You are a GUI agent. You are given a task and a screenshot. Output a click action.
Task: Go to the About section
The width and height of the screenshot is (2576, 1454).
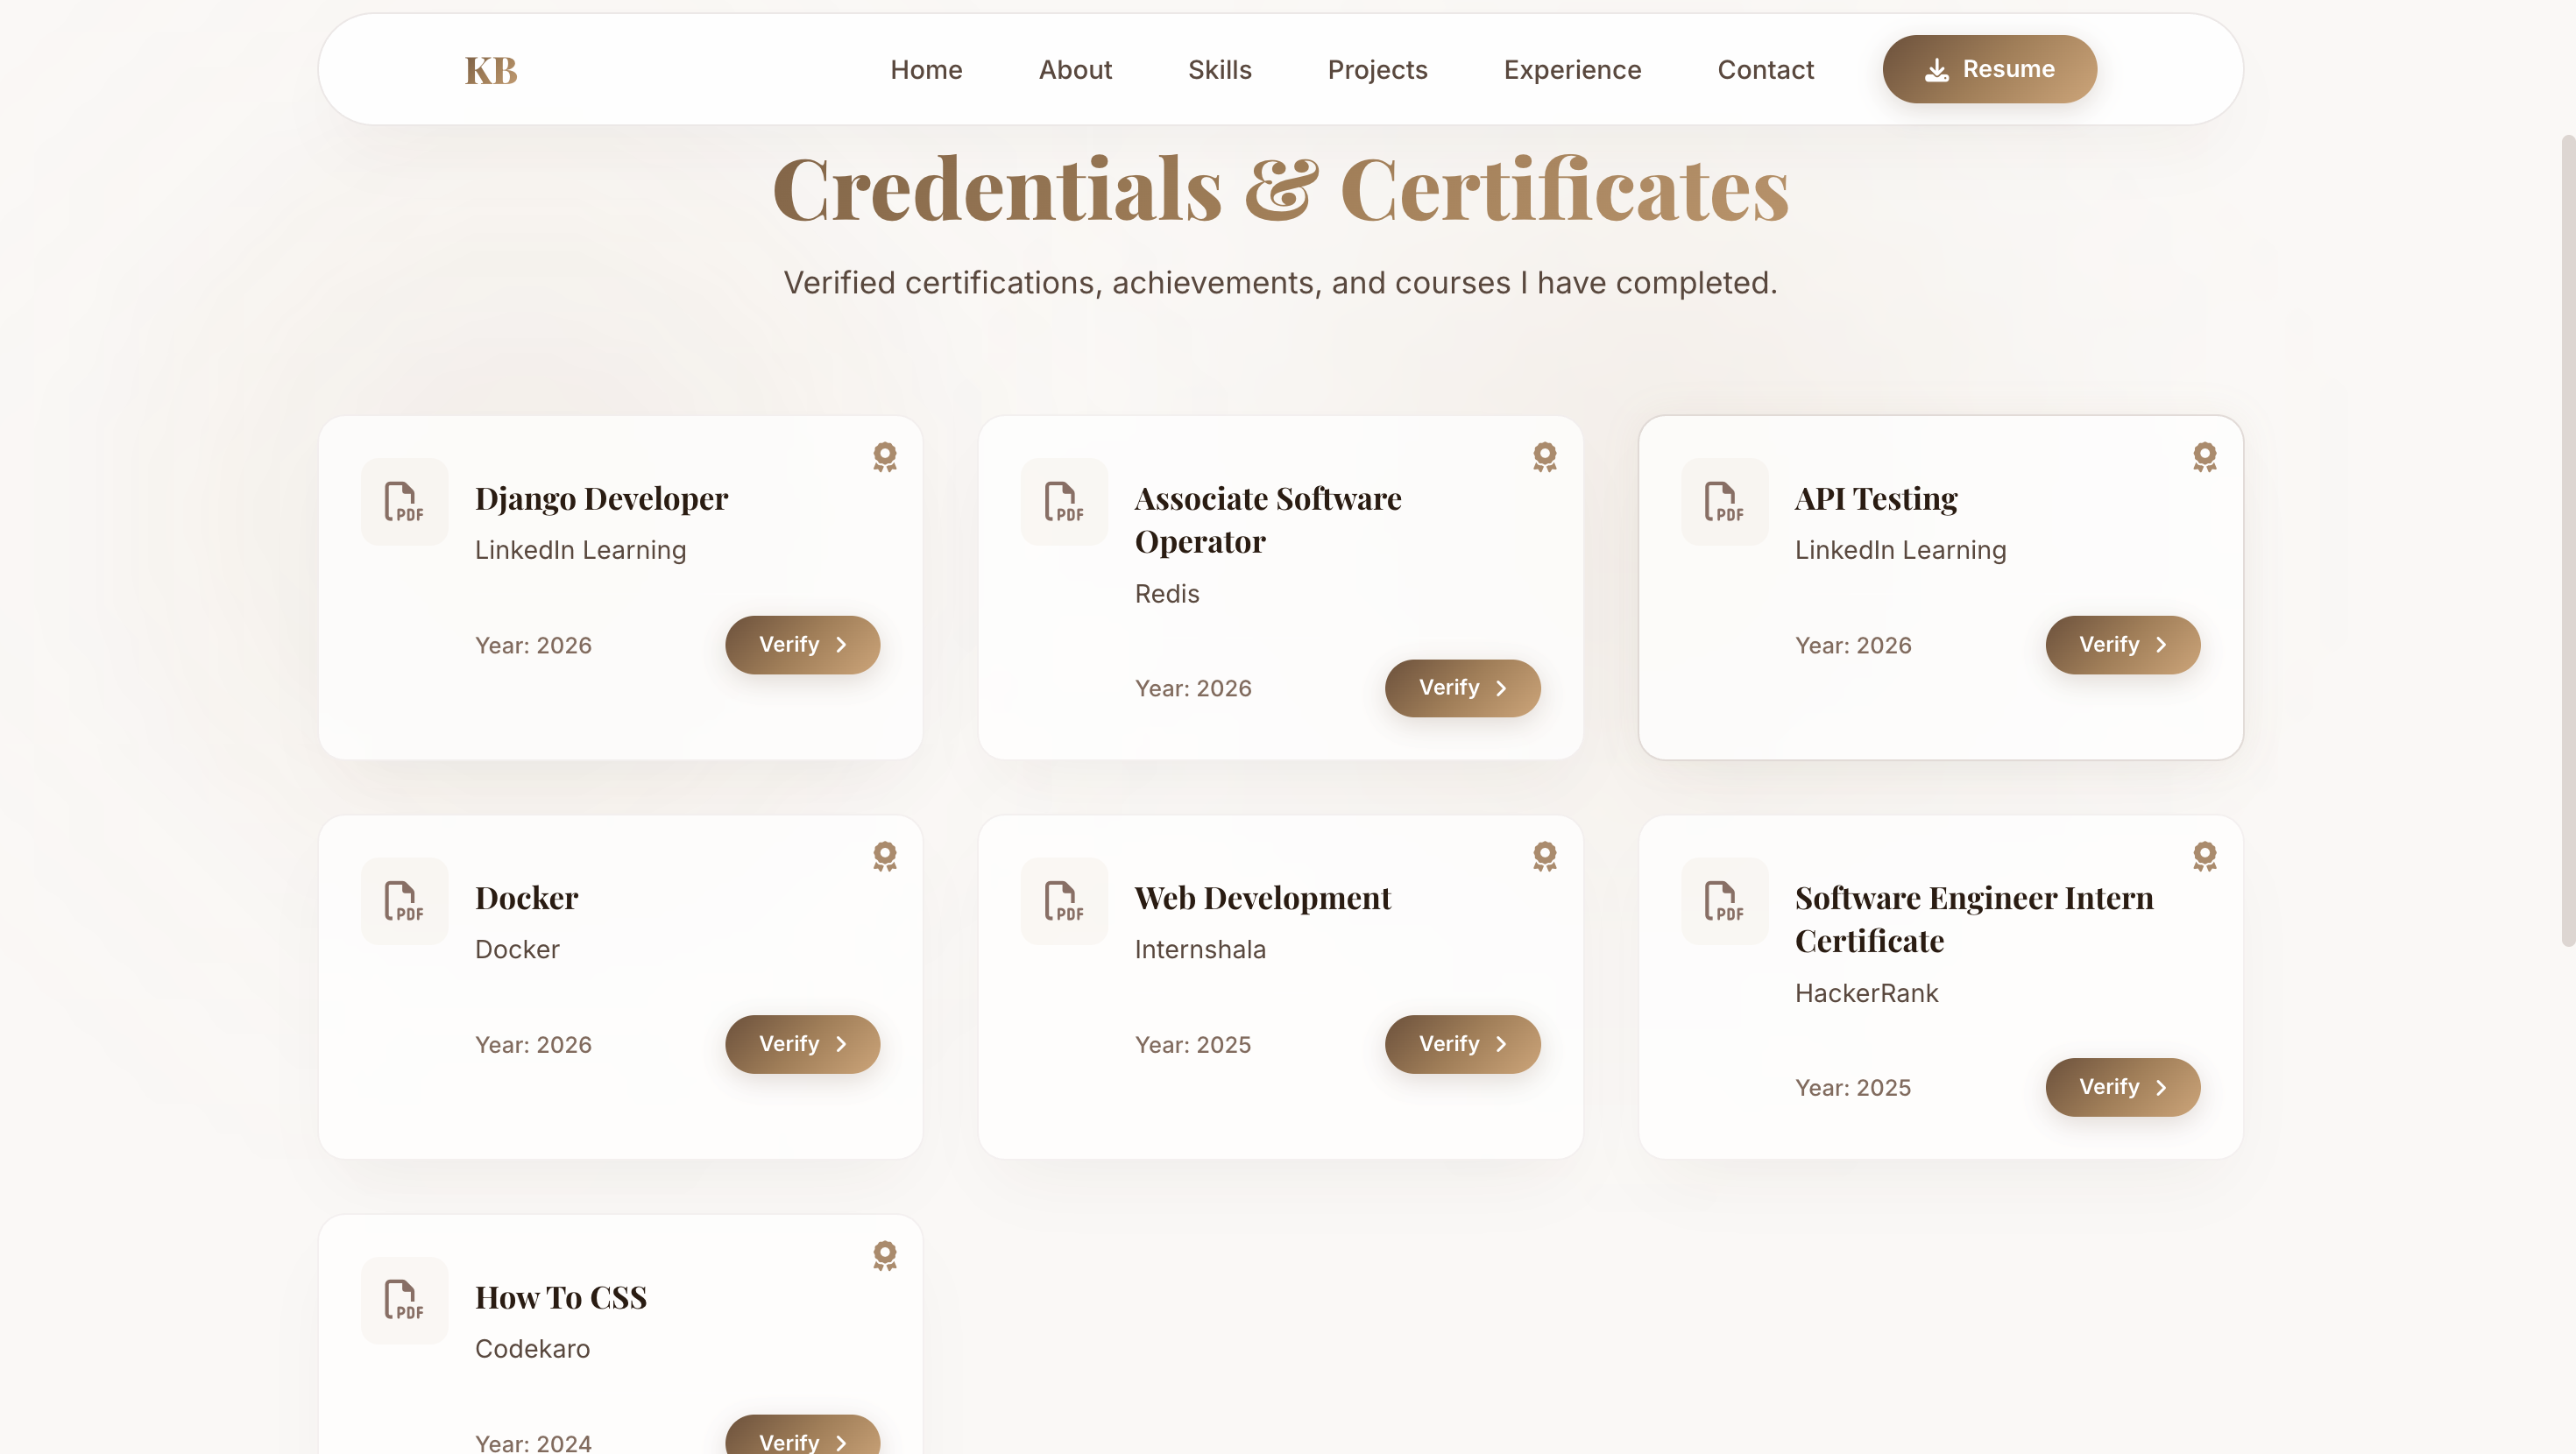click(1075, 70)
